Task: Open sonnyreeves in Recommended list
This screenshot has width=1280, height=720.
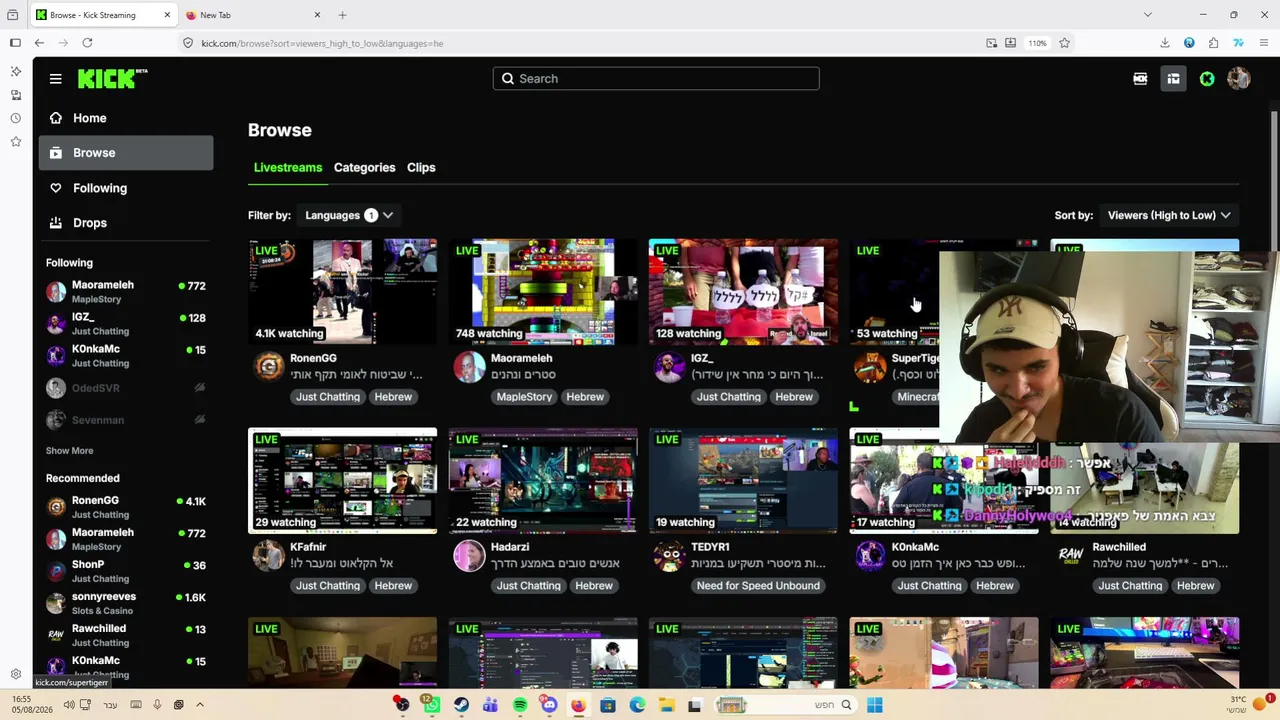Action: pyautogui.click(x=126, y=603)
